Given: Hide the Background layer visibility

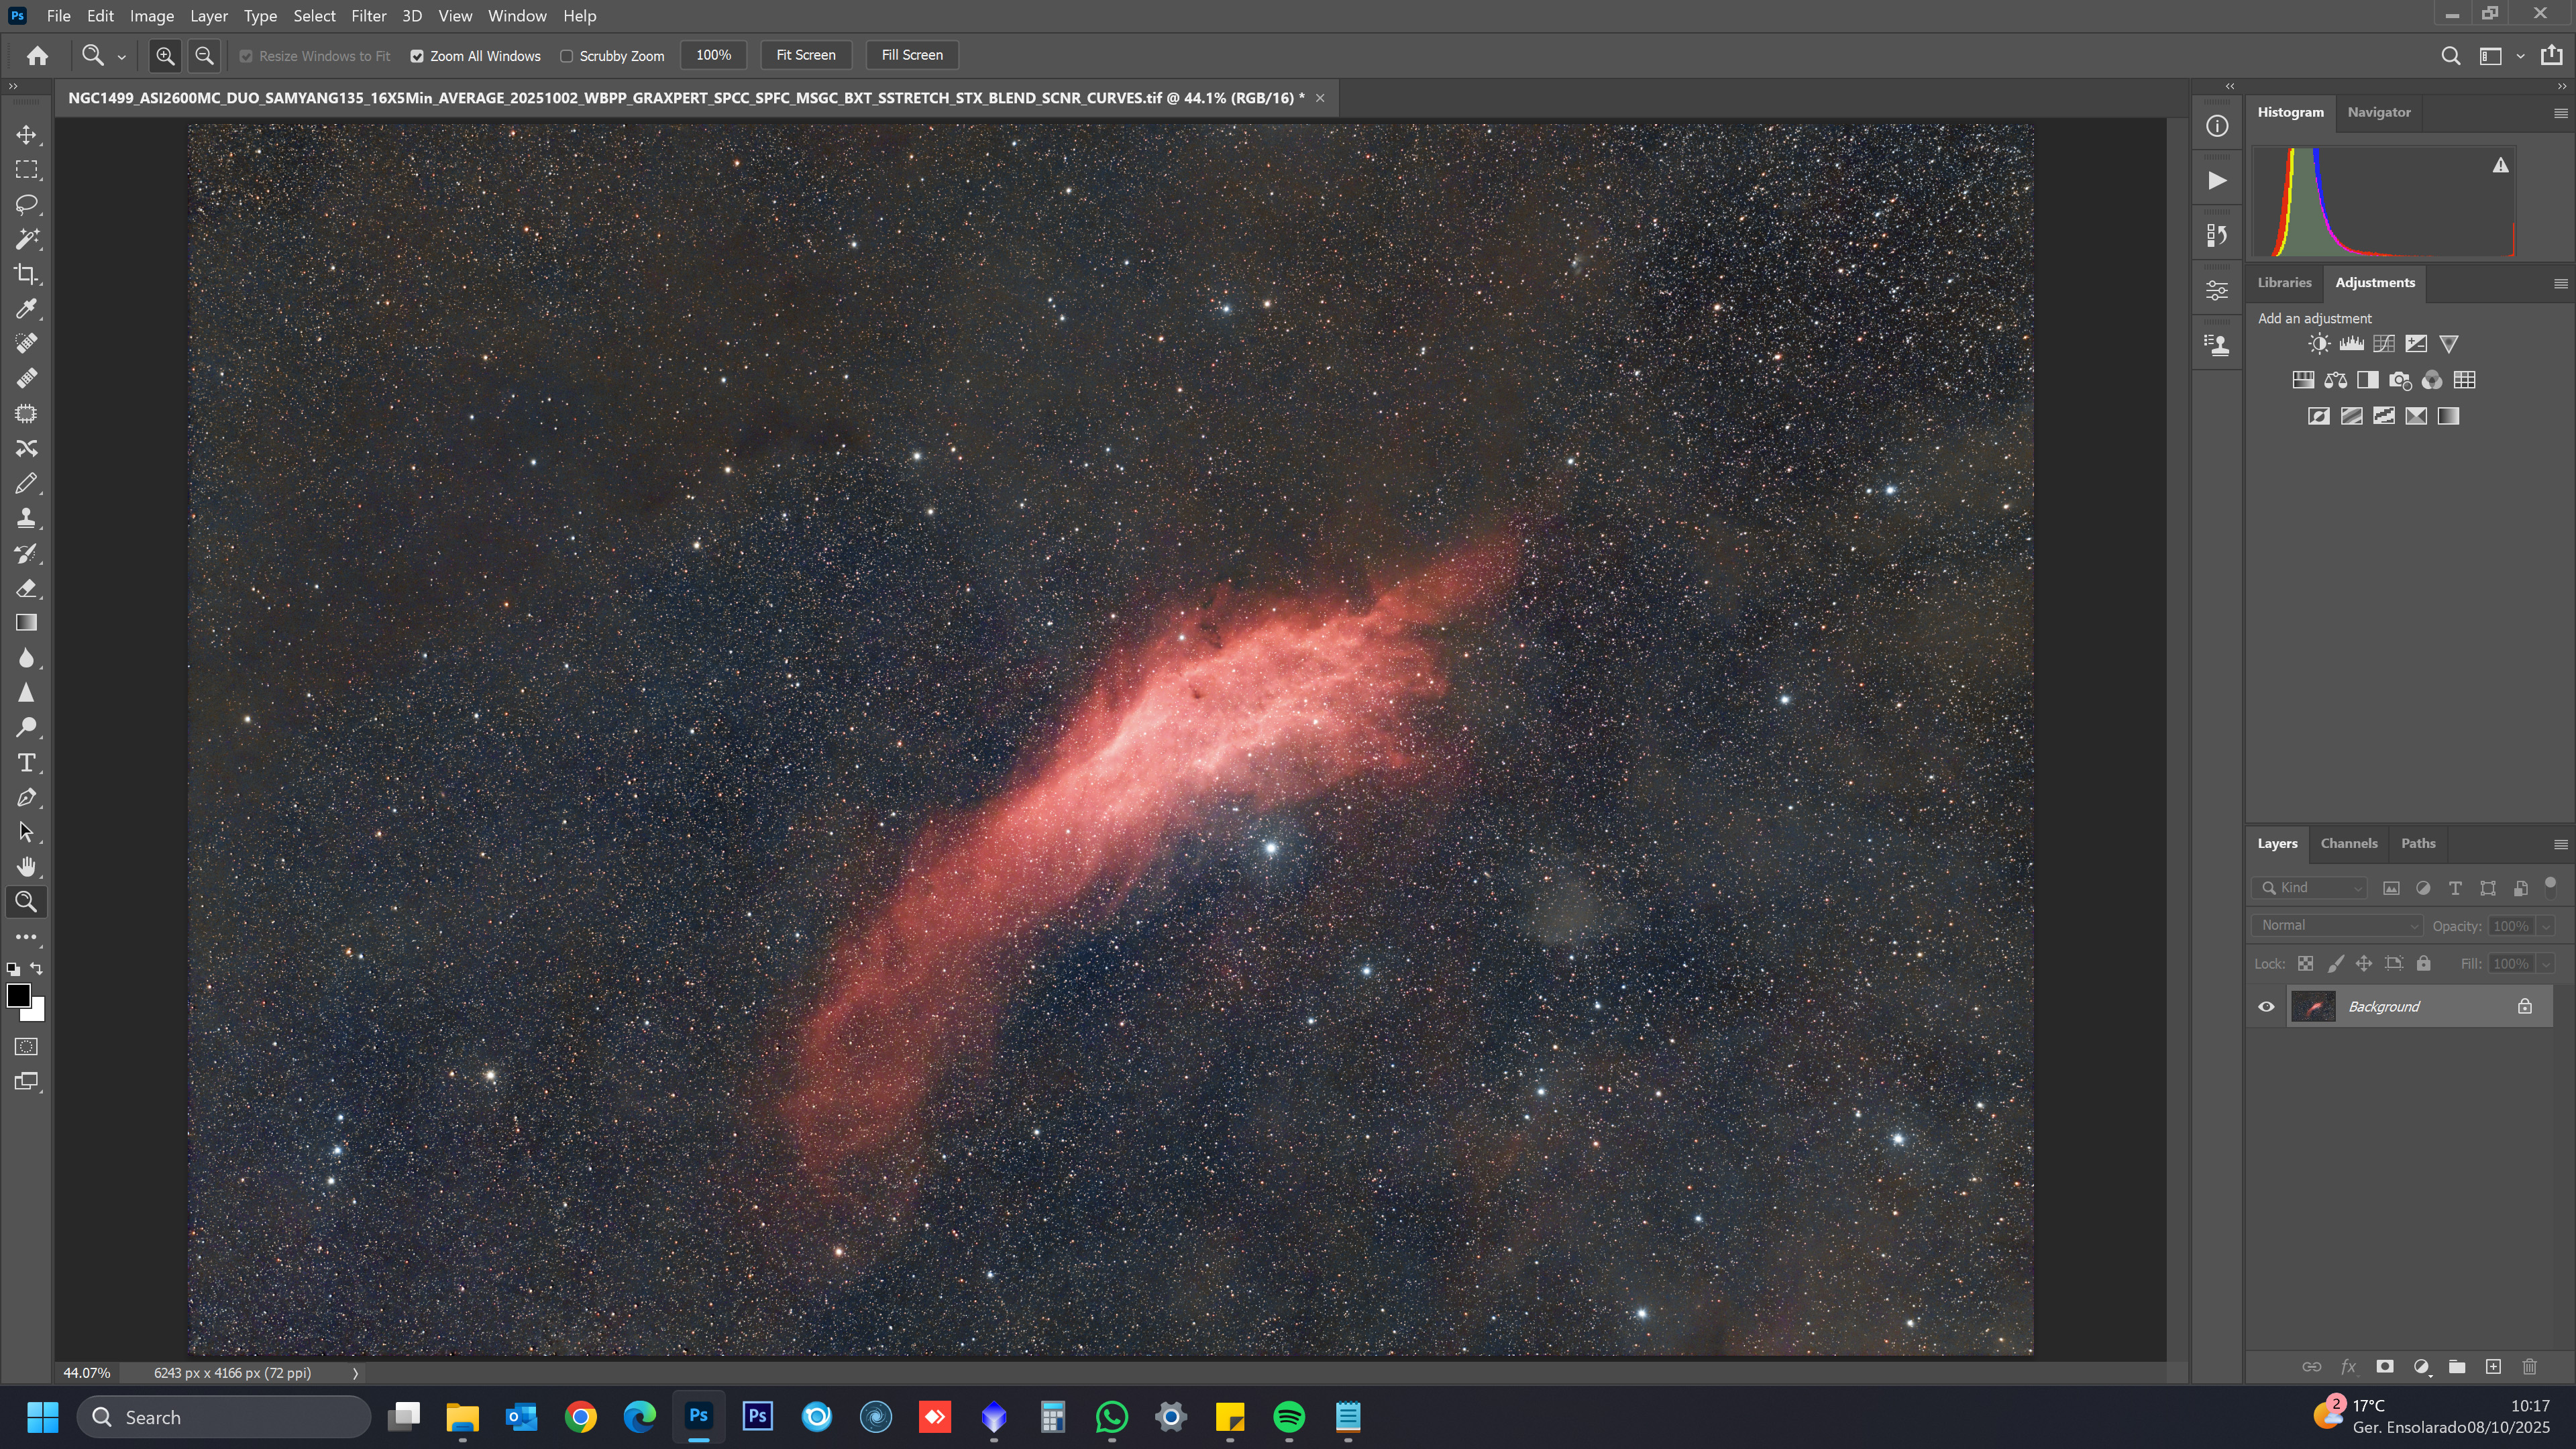Looking at the screenshot, I should [x=2266, y=1007].
